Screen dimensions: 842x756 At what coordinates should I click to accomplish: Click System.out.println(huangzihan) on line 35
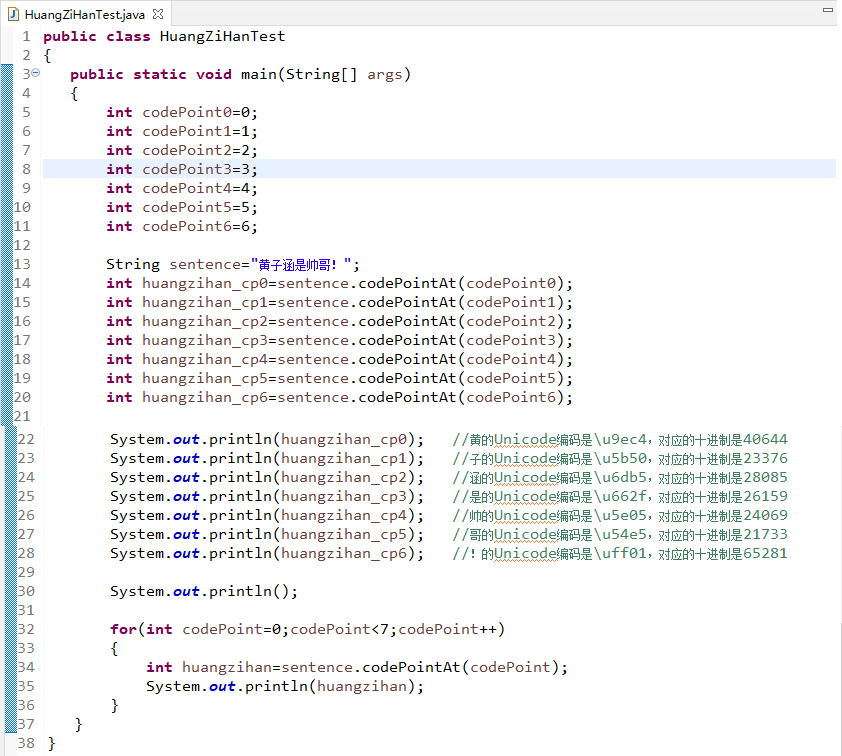pyautogui.click(x=285, y=686)
